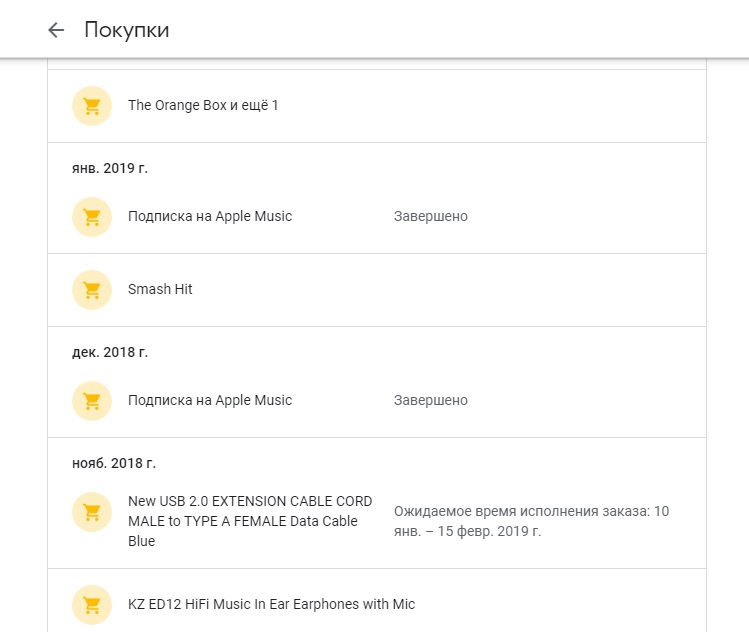Click the дек. 2018 г. section header
The image size is (749, 632).
pos(110,352)
